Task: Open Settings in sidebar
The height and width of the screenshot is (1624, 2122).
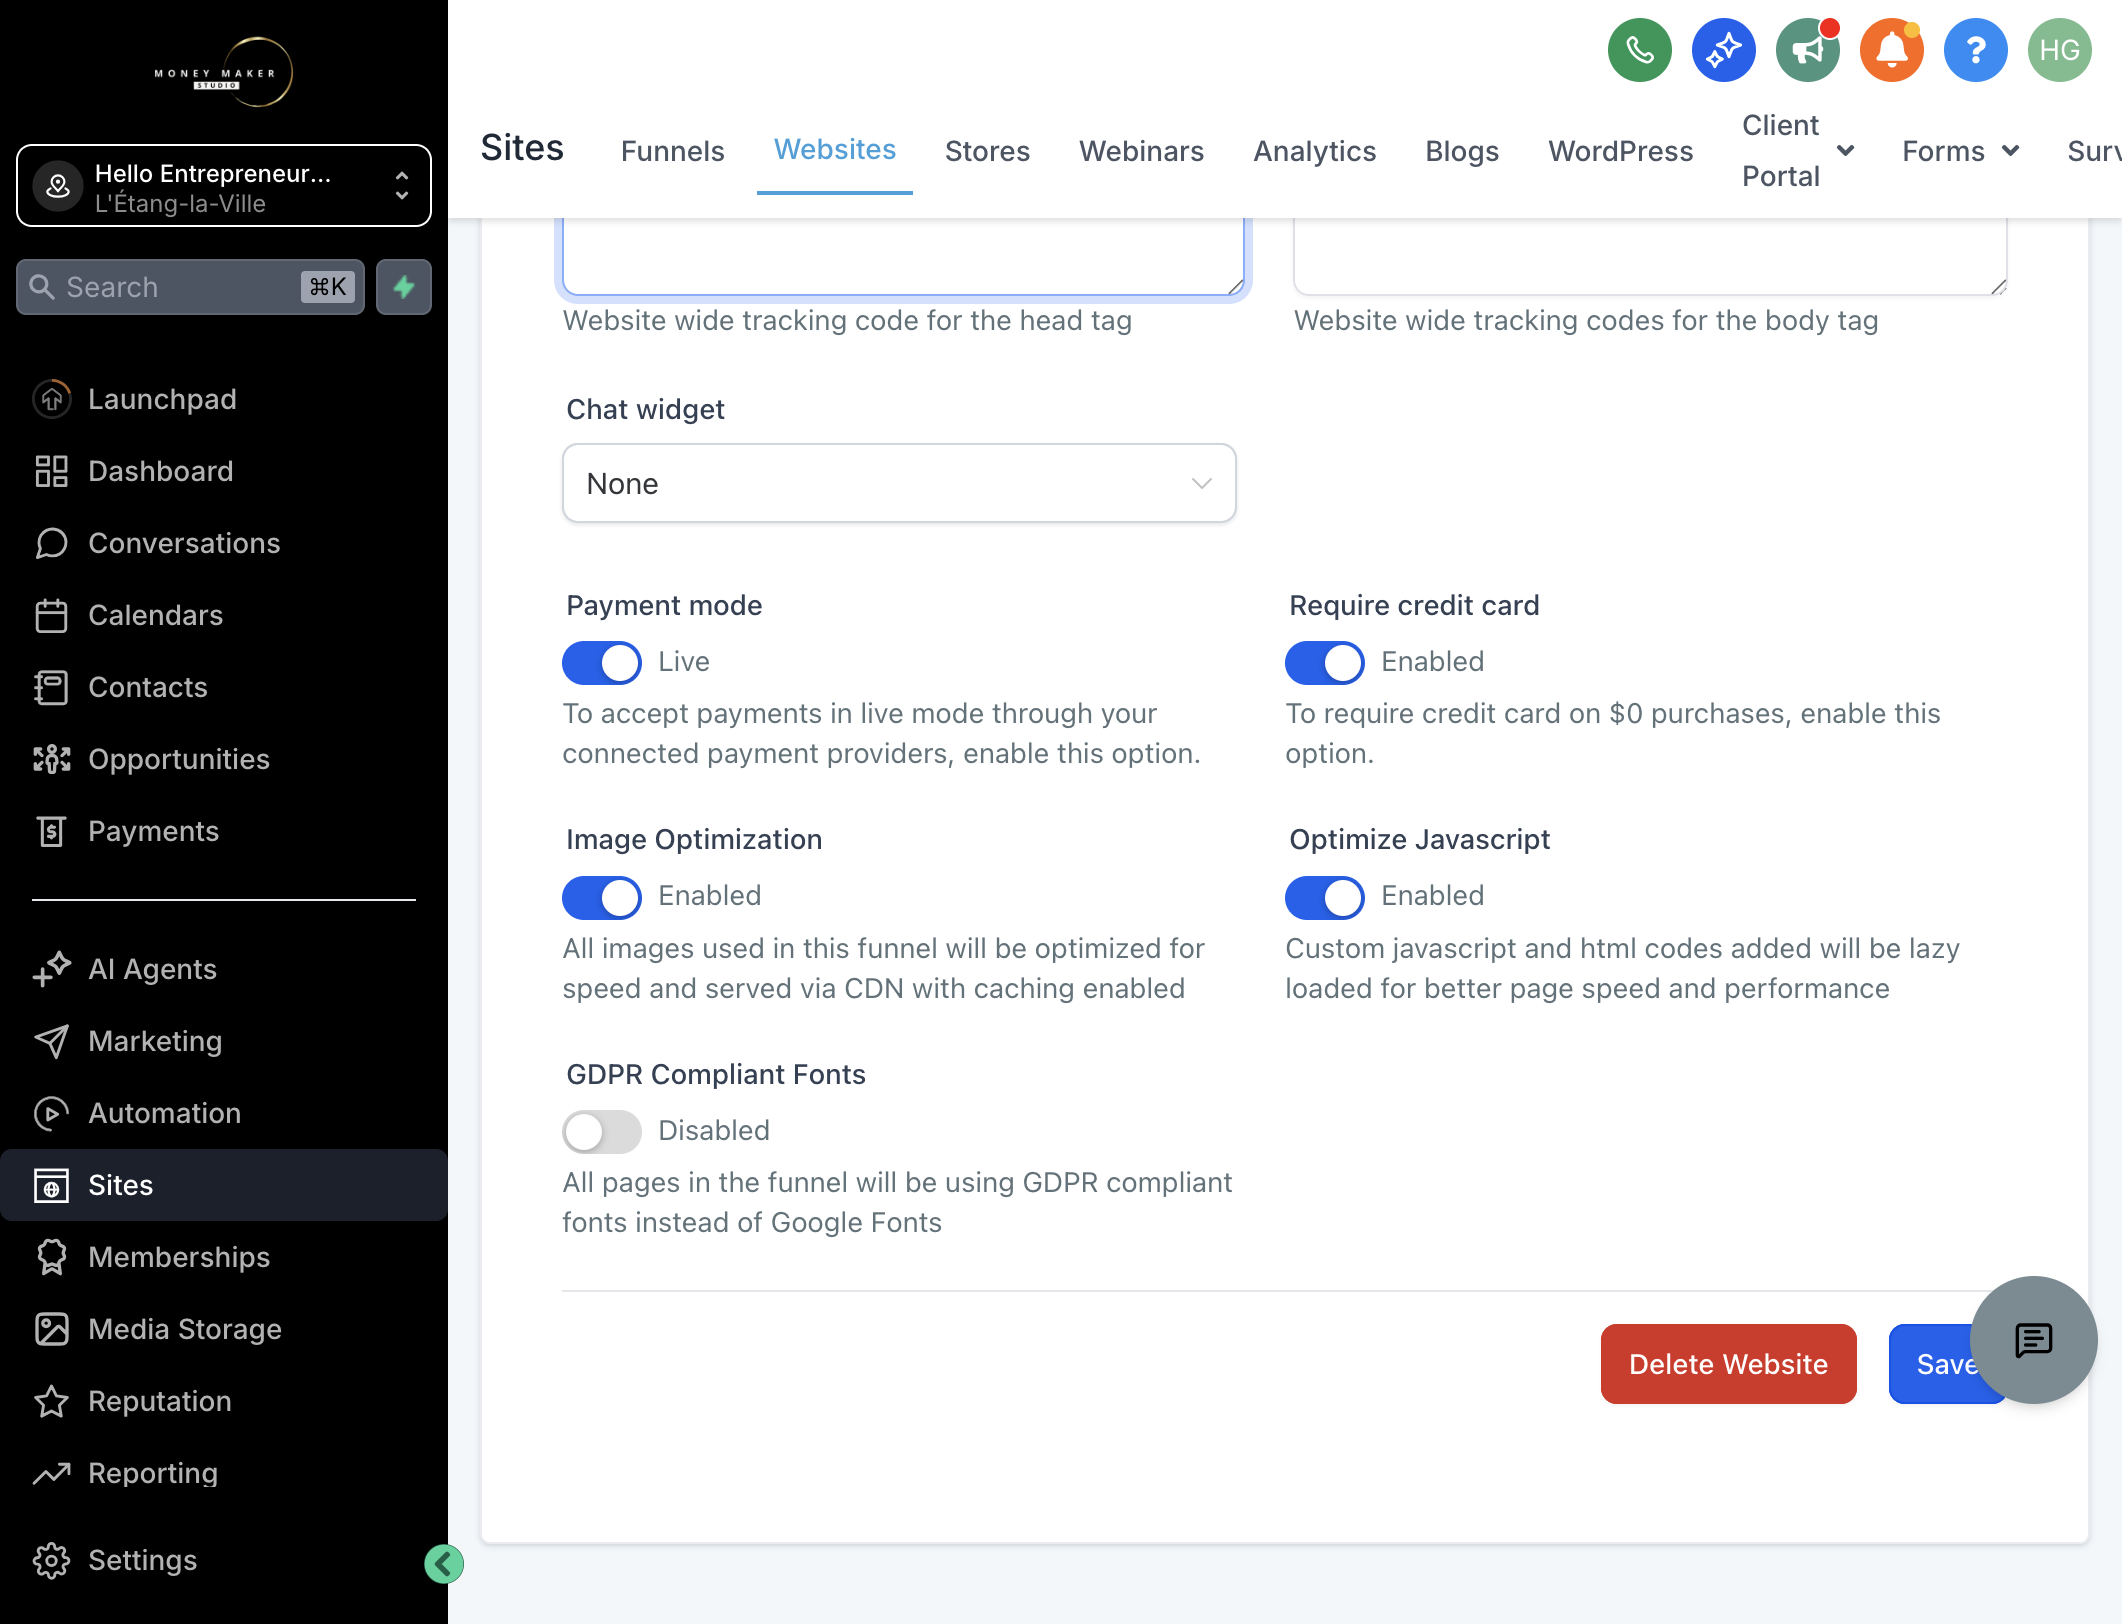Action: click(x=224, y=1560)
